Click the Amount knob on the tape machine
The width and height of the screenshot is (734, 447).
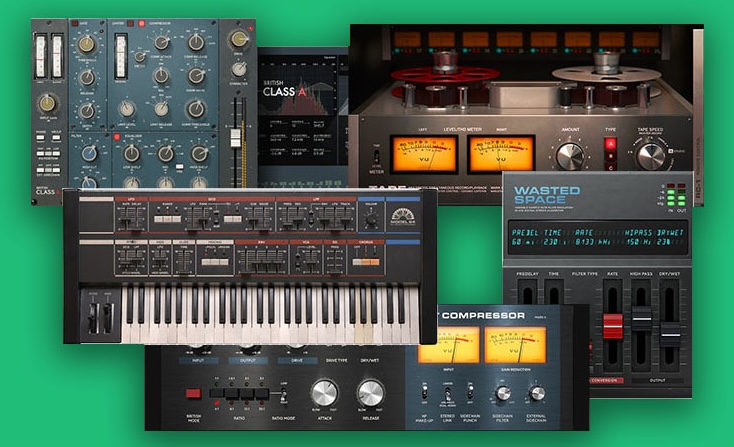pos(570,156)
